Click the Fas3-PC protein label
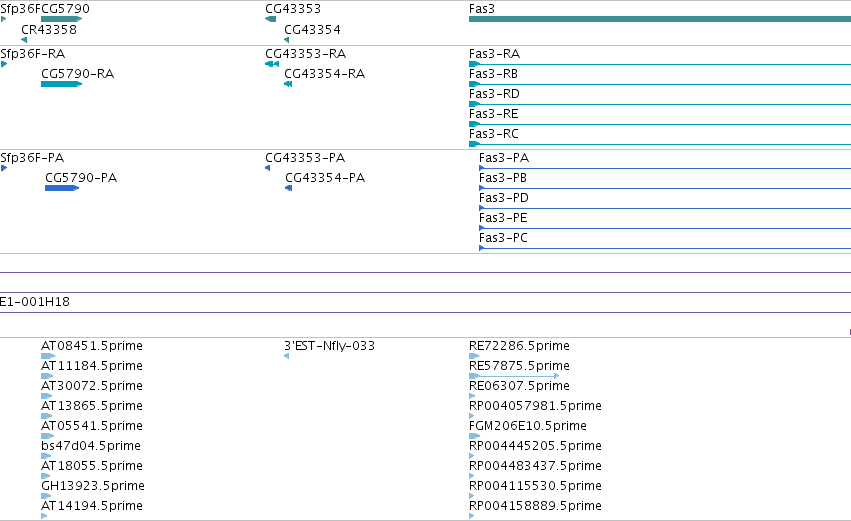The image size is (851, 521). coord(503,238)
